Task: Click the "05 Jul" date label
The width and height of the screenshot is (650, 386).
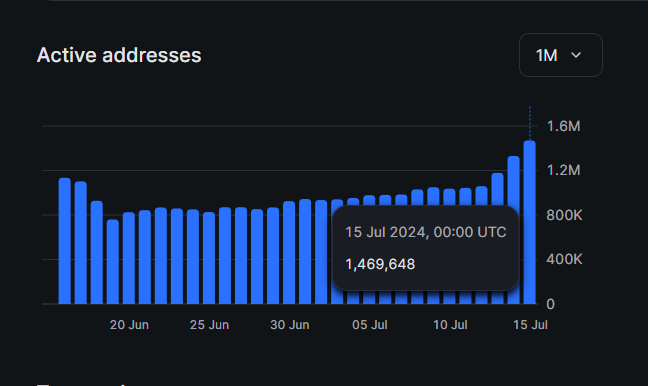Action: [x=370, y=325]
